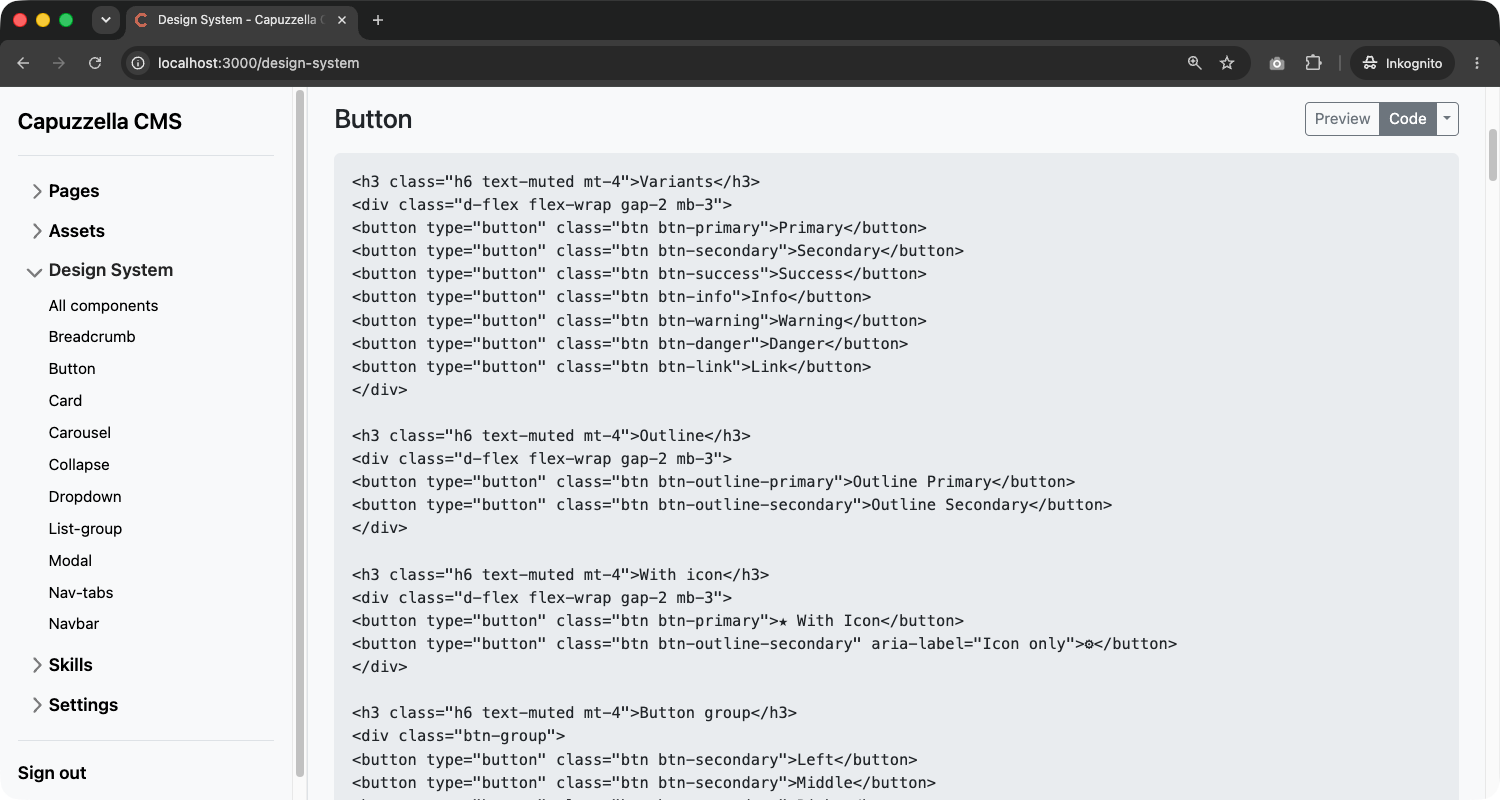
Task: Click the Button section heading
Action: click(x=373, y=119)
